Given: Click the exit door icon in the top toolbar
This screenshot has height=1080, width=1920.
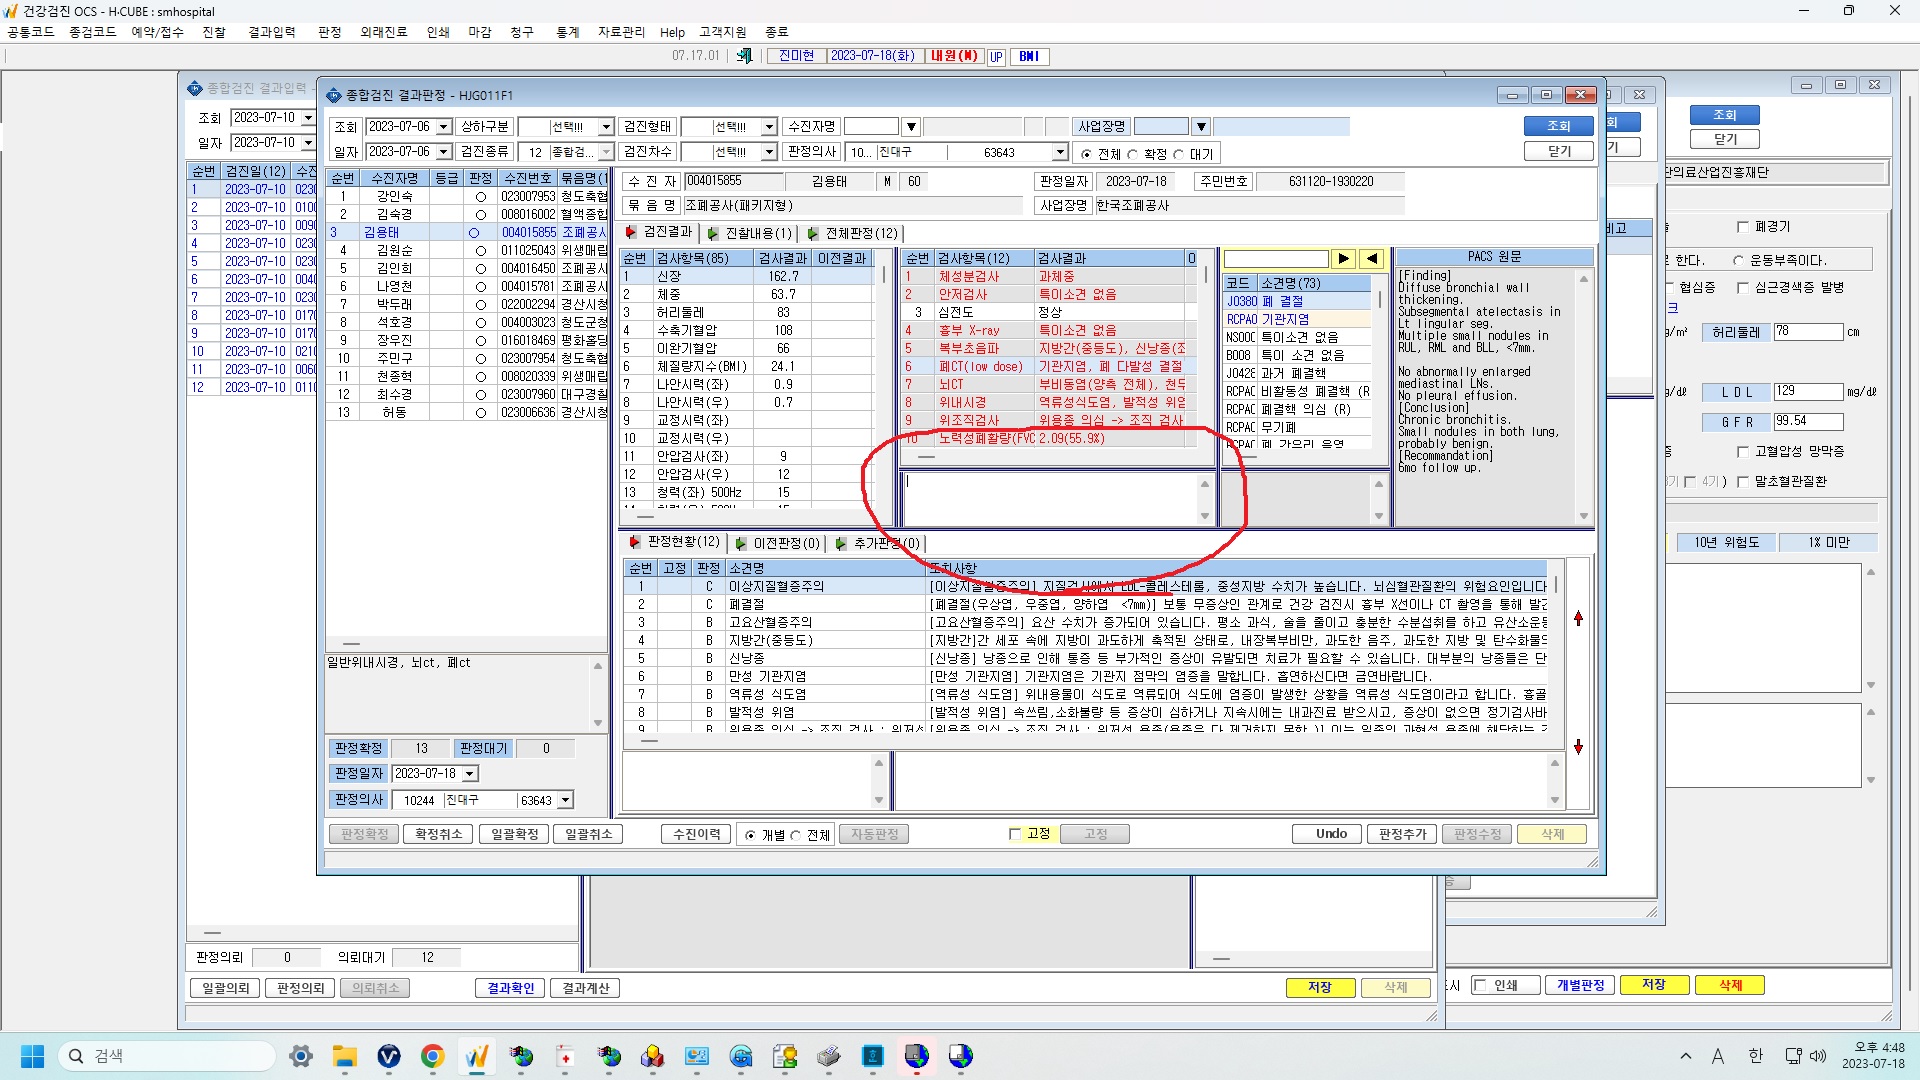Looking at the screenshot, I should (x=744, y=56).
